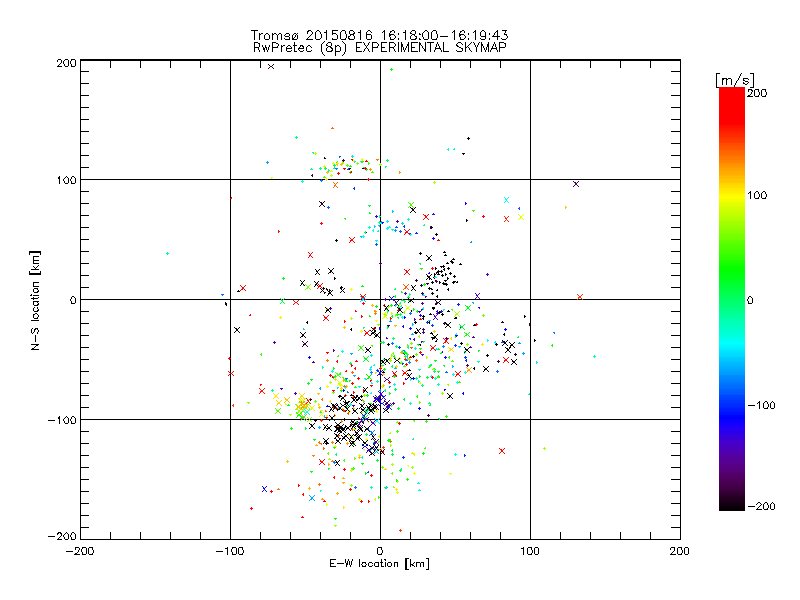Click the "200" tick label on N-S axis

click(66, 63)
